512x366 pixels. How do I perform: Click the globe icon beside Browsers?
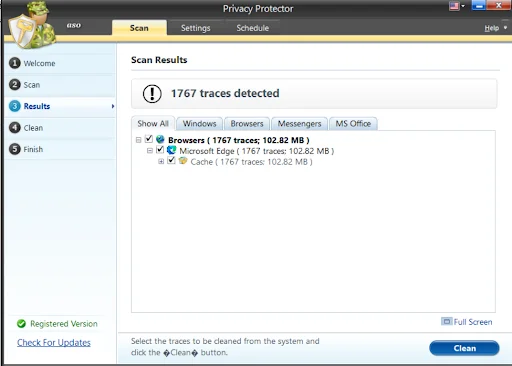coord(160,139)
